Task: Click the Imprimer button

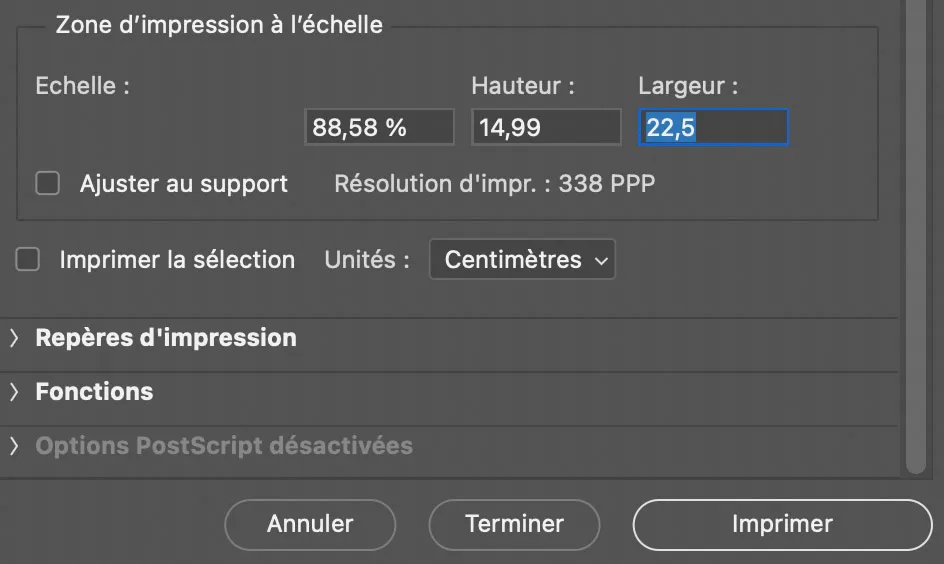Action: pyautogui.click(x=782, y=524)
